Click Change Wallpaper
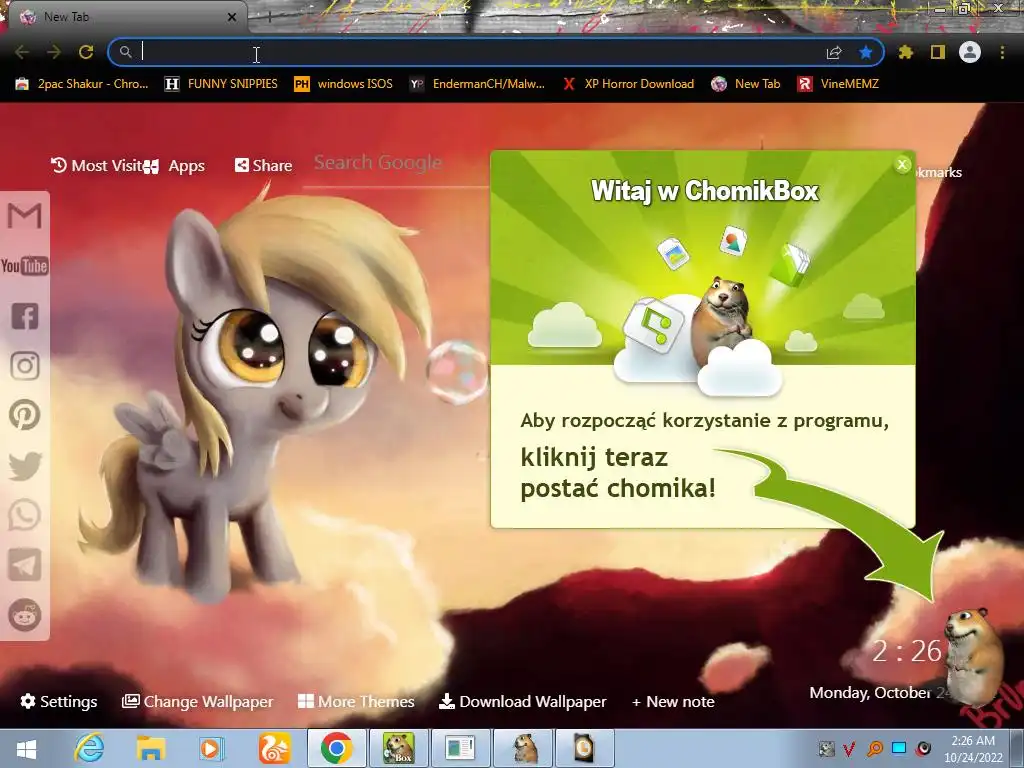Image resolution: width=1024 pixels, height=768 pixels. (x=197, y=701)
